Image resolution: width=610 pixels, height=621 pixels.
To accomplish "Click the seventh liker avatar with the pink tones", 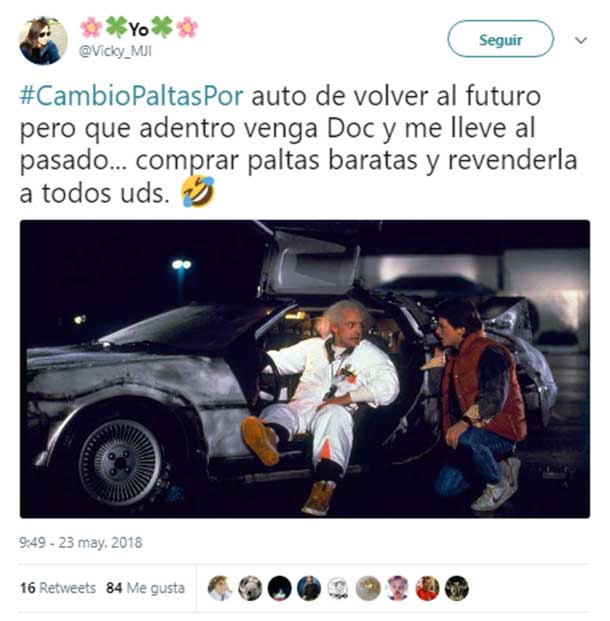I will (x=398, y=588).
